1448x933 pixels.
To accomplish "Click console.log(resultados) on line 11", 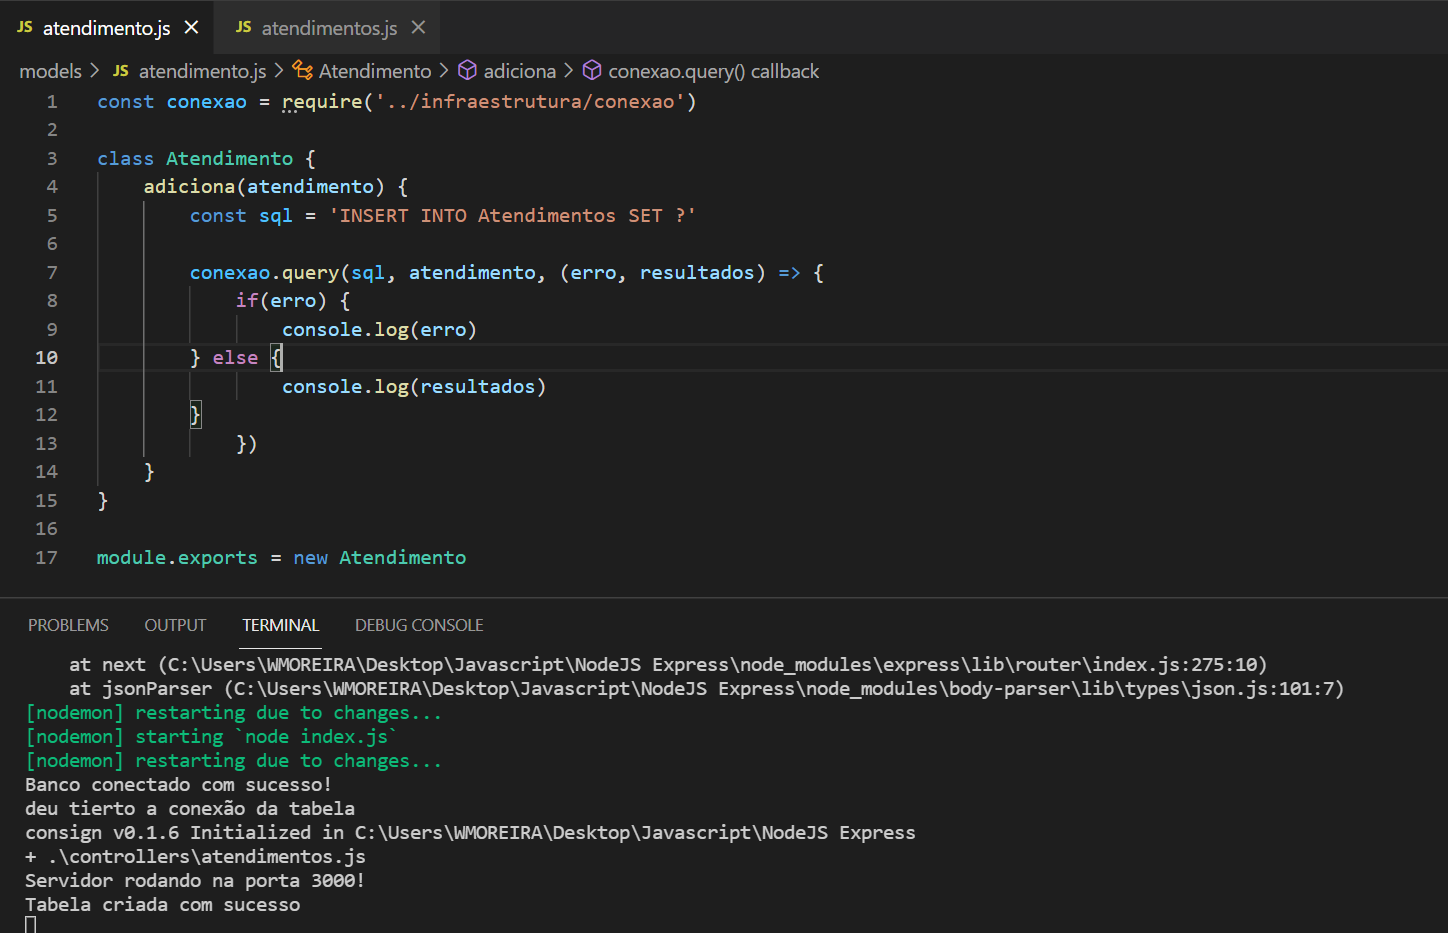I will 414,387.
